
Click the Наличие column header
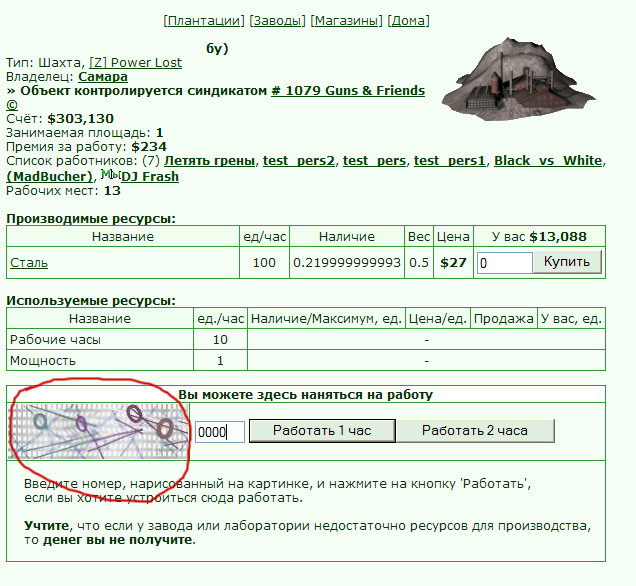pos(347,237)
